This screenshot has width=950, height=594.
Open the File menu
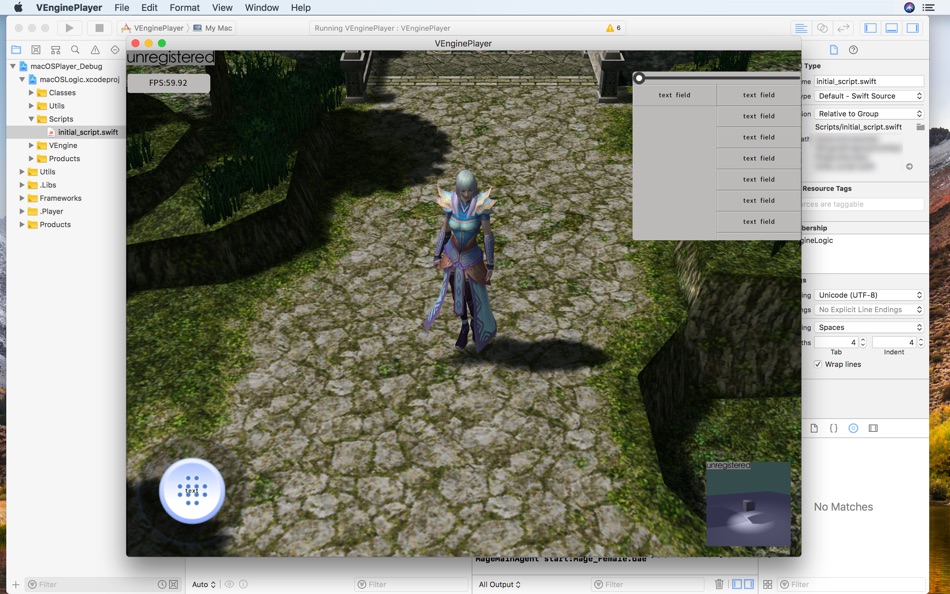point(122,7)
